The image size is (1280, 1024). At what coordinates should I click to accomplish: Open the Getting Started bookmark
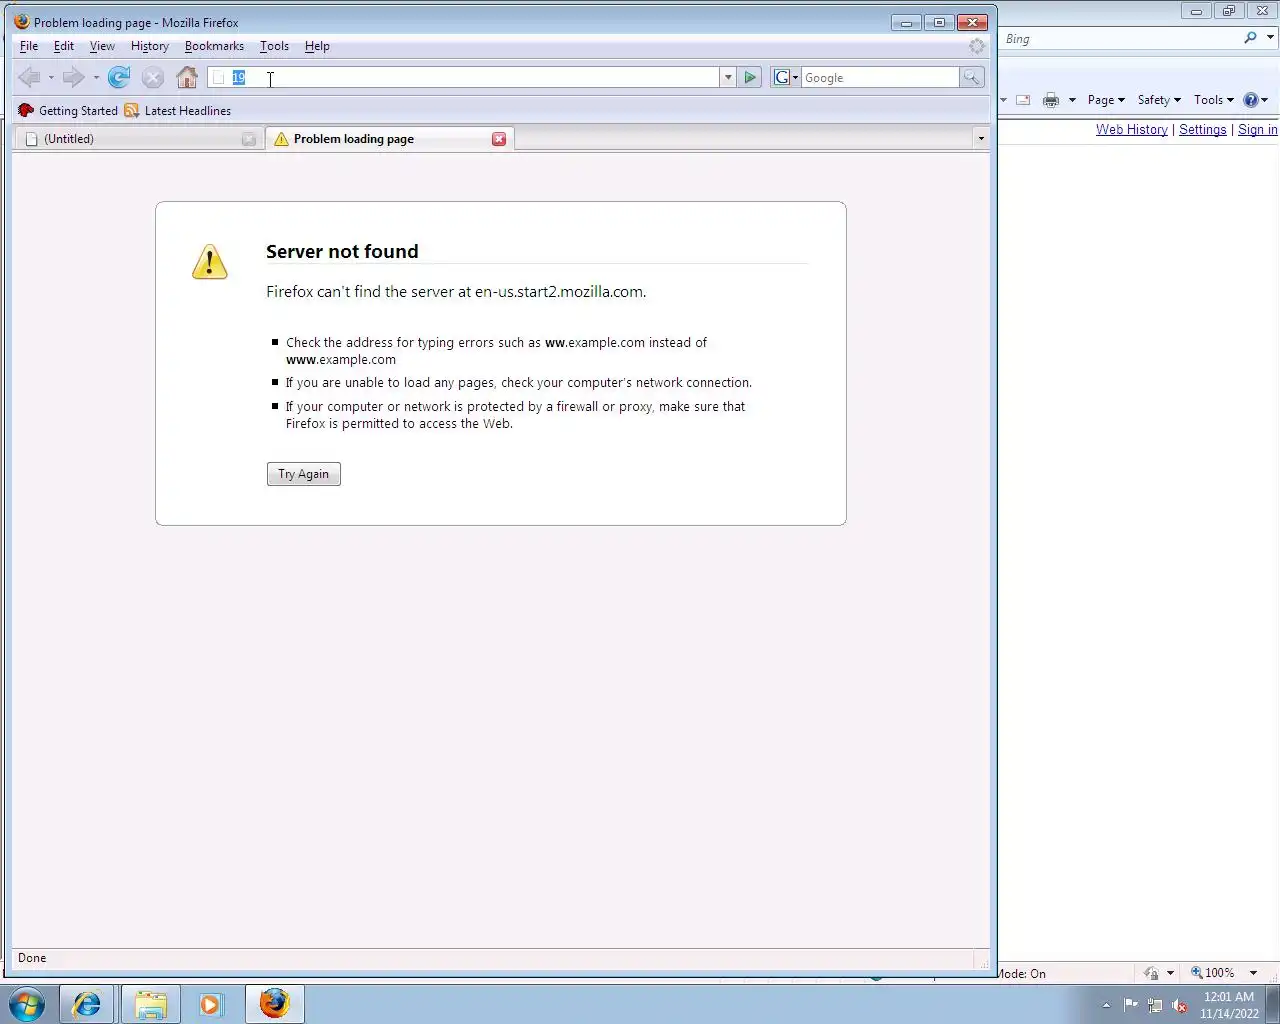click(x=68, y=111)
